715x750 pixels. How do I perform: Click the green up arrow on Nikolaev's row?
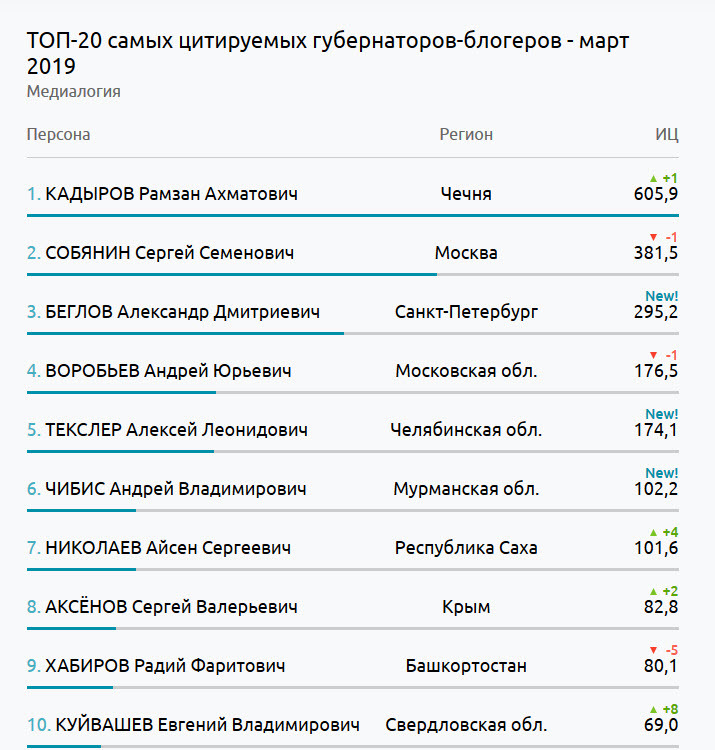tap(654, 532)
